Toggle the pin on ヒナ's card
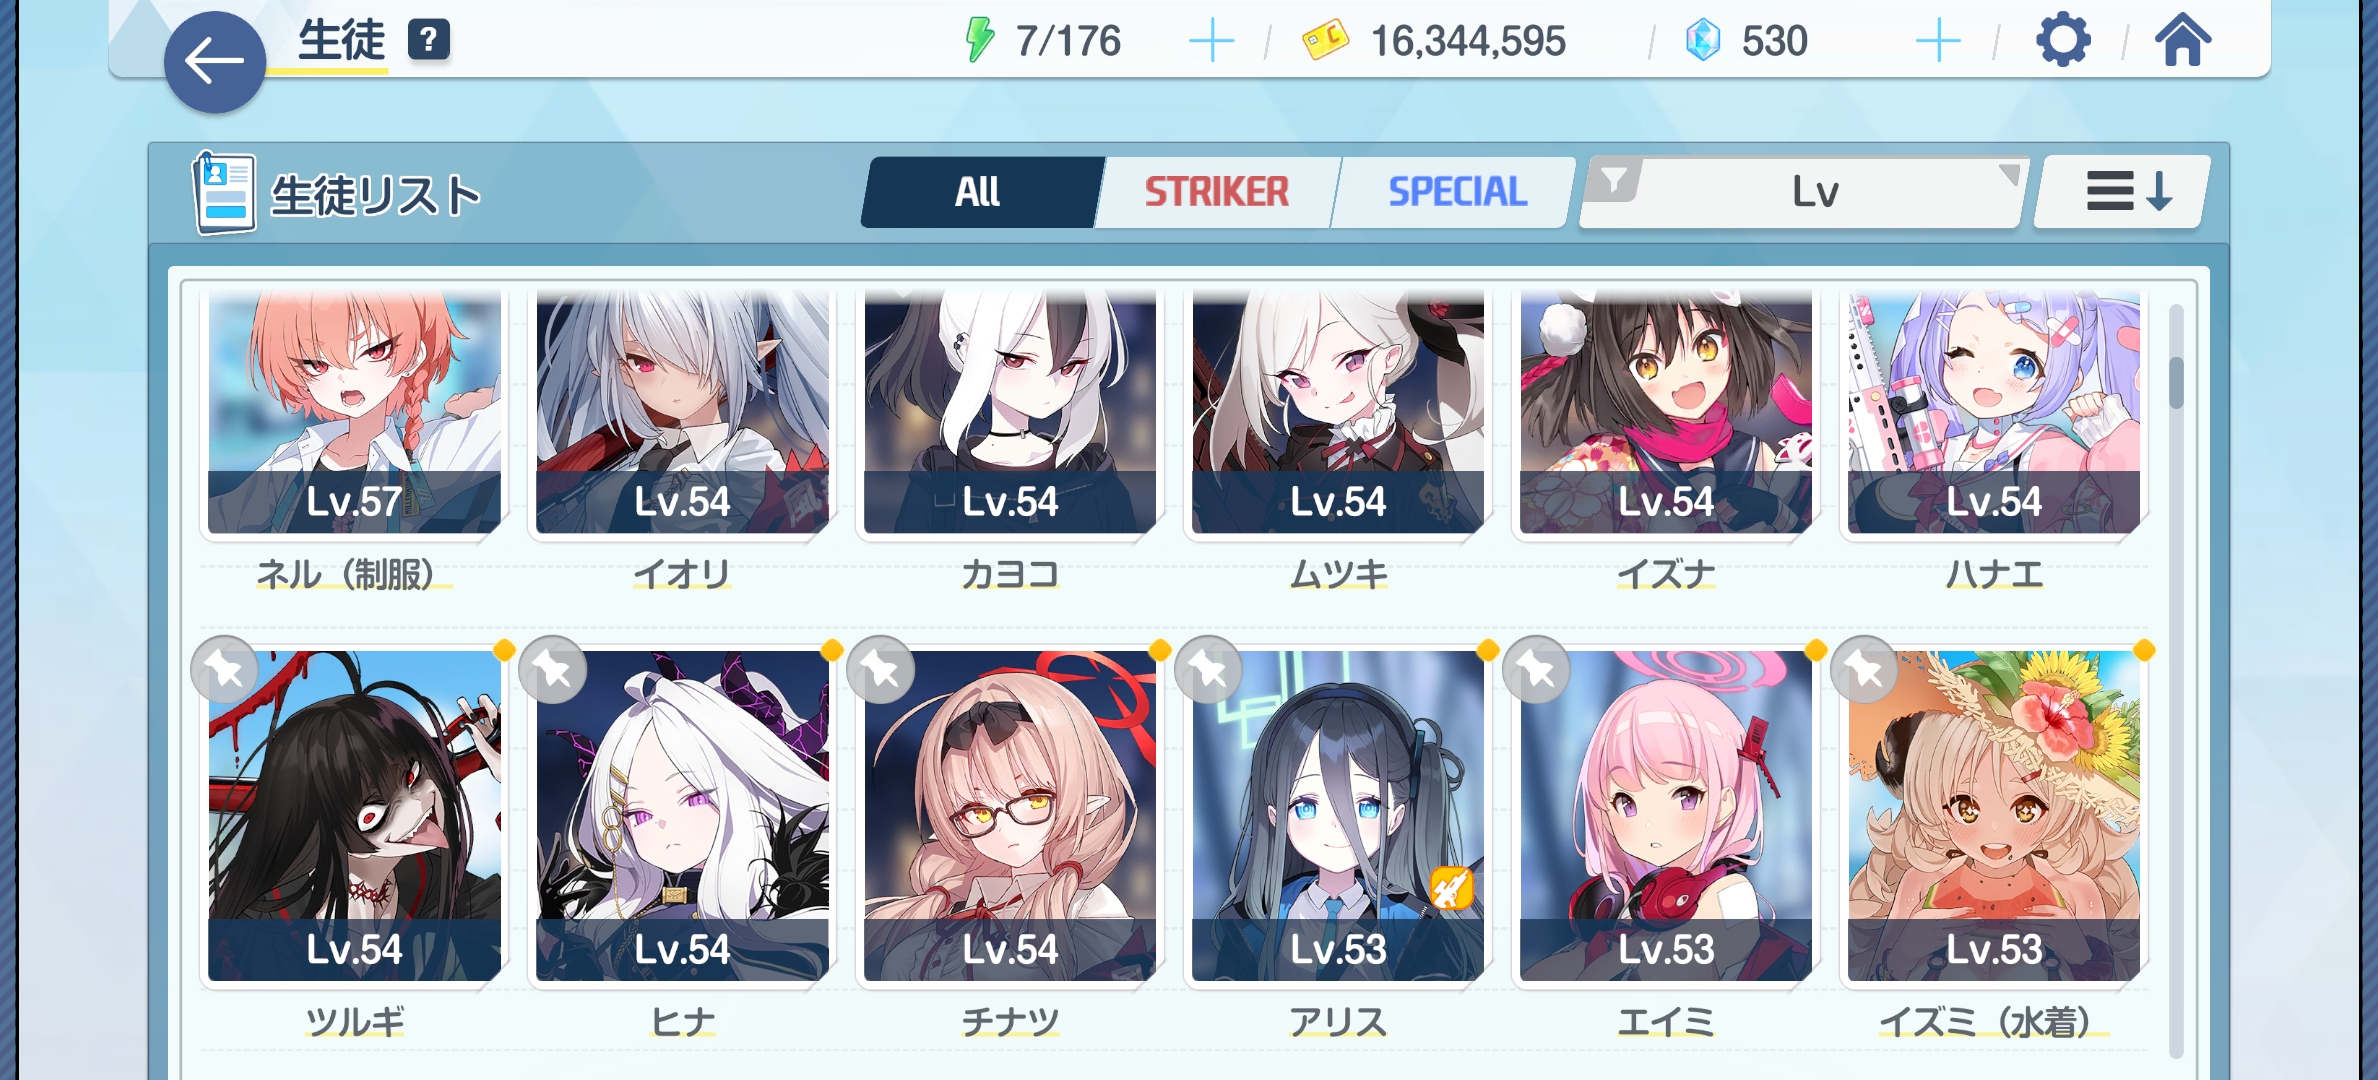2378x1080 pixels. [553, 669]
